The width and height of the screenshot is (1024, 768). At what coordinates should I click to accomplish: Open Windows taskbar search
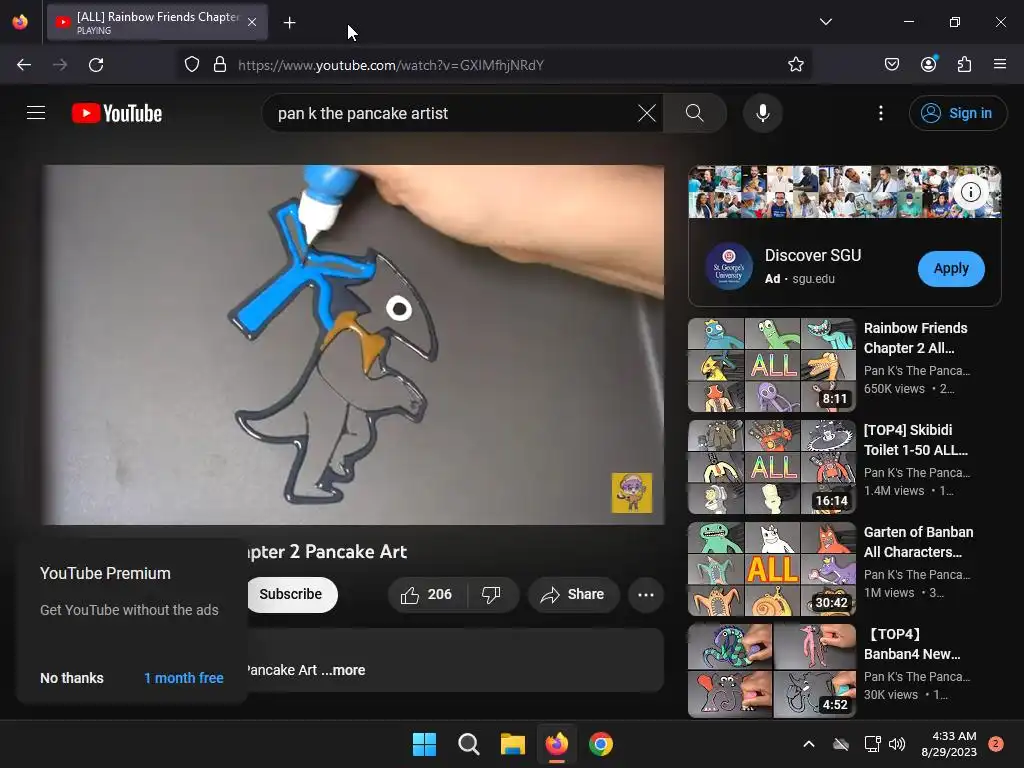(x=468, y=744)
